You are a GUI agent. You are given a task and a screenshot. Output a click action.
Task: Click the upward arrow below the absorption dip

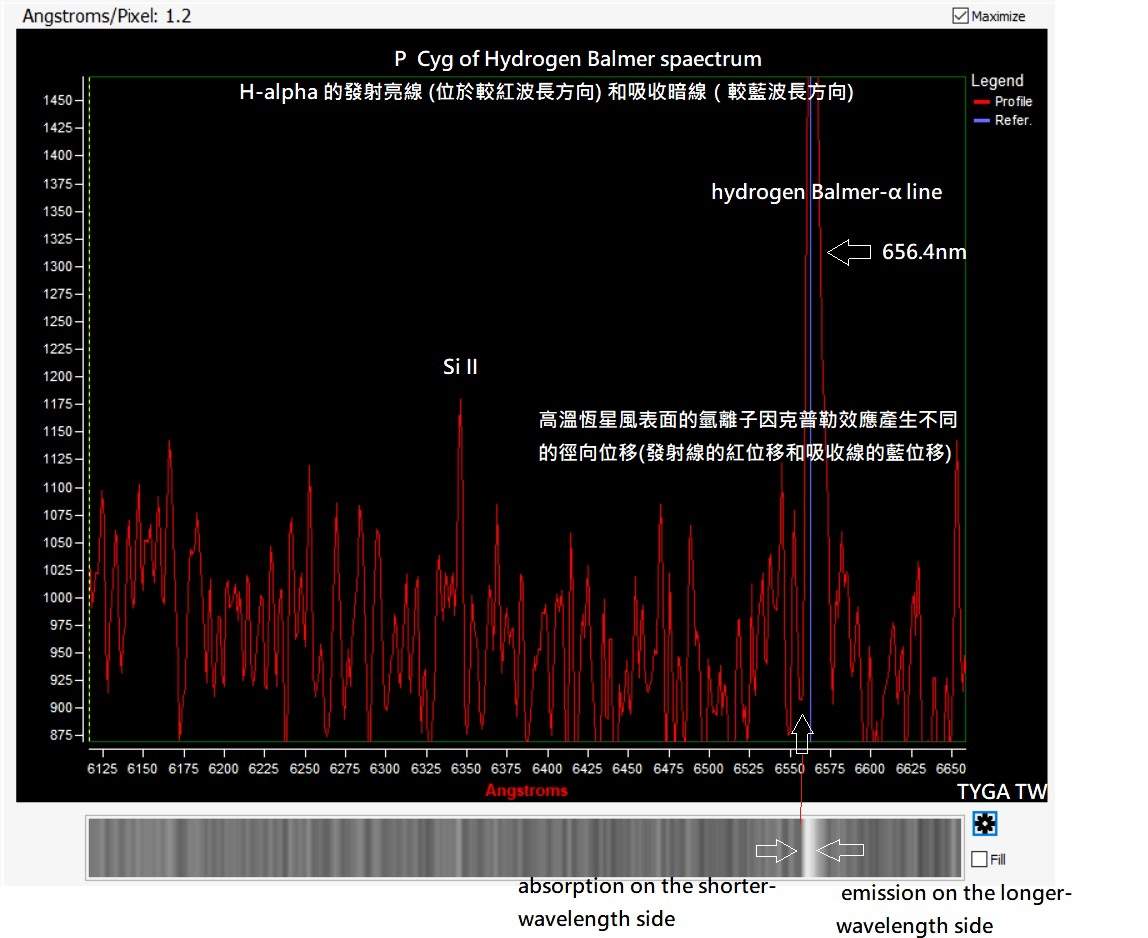[802, 733]
